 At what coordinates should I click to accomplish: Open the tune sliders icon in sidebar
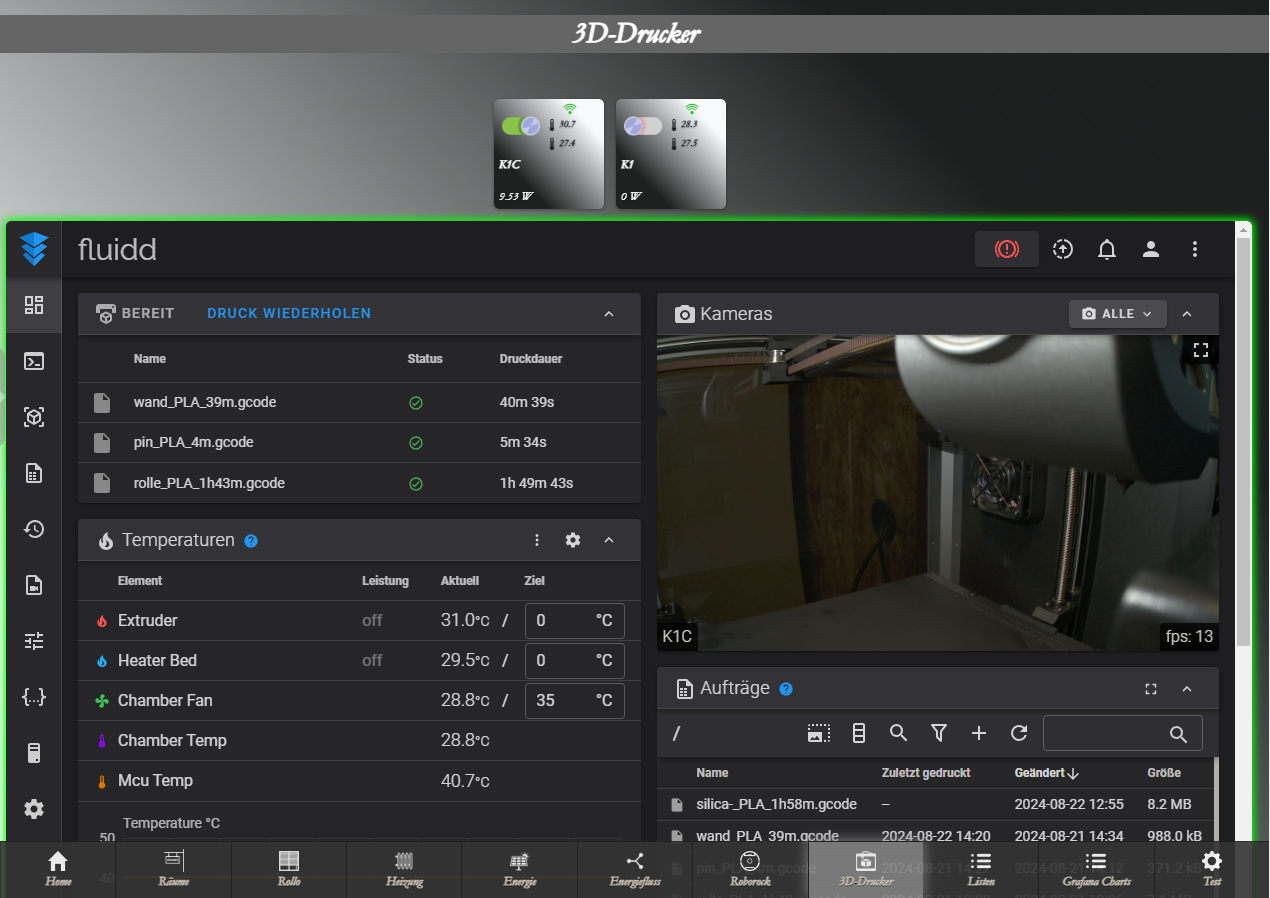[x=34, y=641]
